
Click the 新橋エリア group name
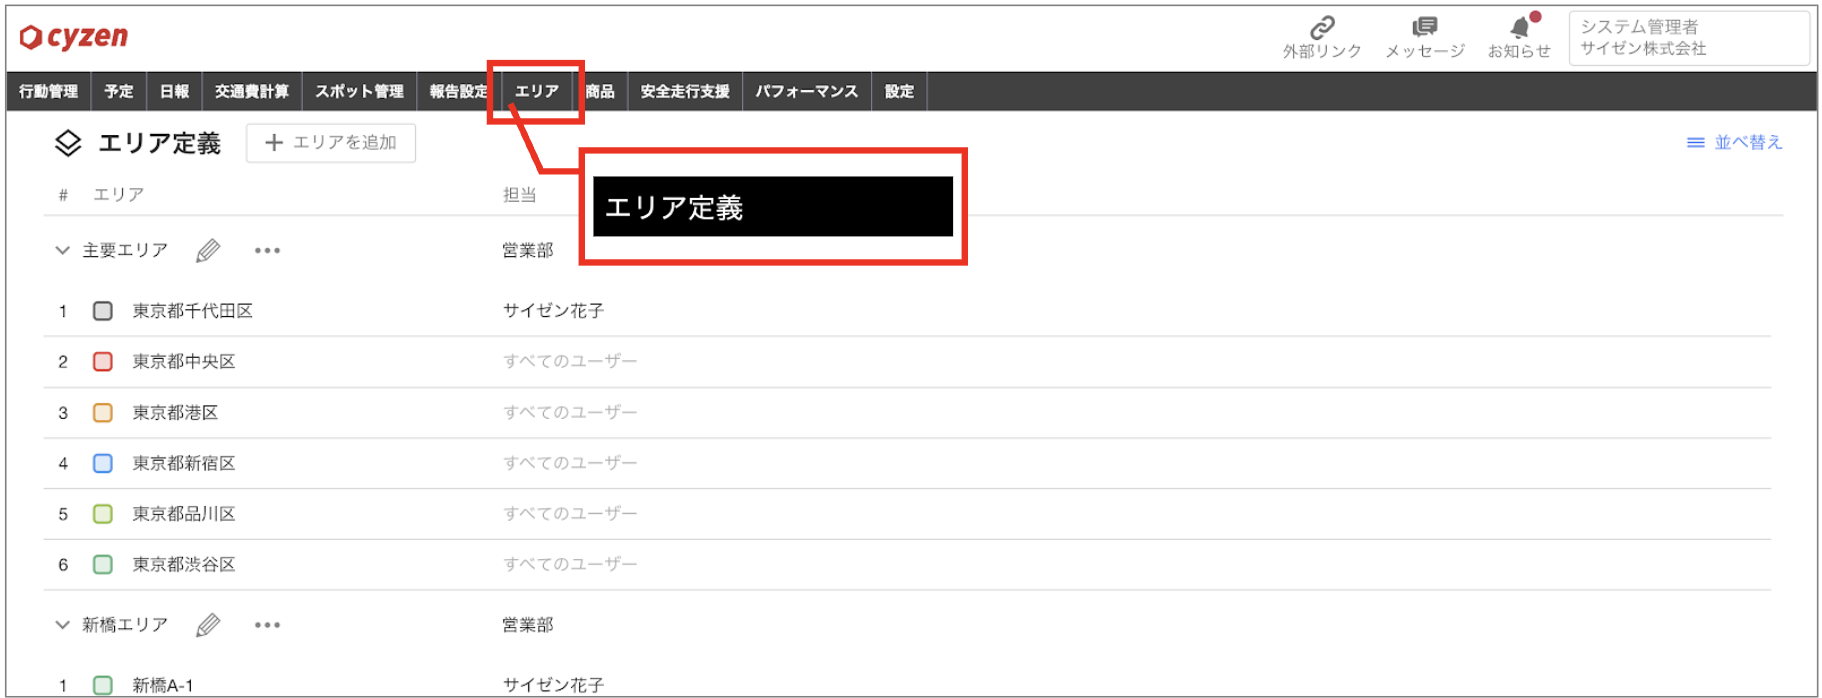pyautogui.click(x=125, y=625)
